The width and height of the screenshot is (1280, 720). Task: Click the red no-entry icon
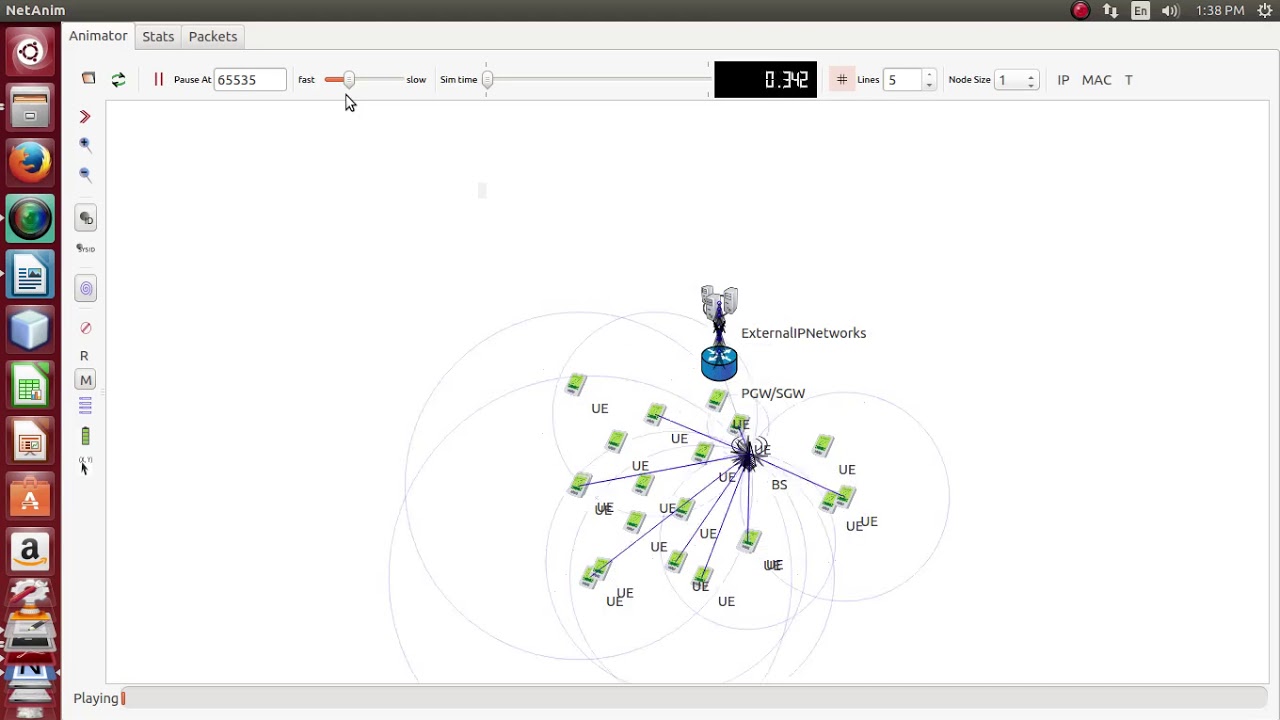tap(86, 328)
